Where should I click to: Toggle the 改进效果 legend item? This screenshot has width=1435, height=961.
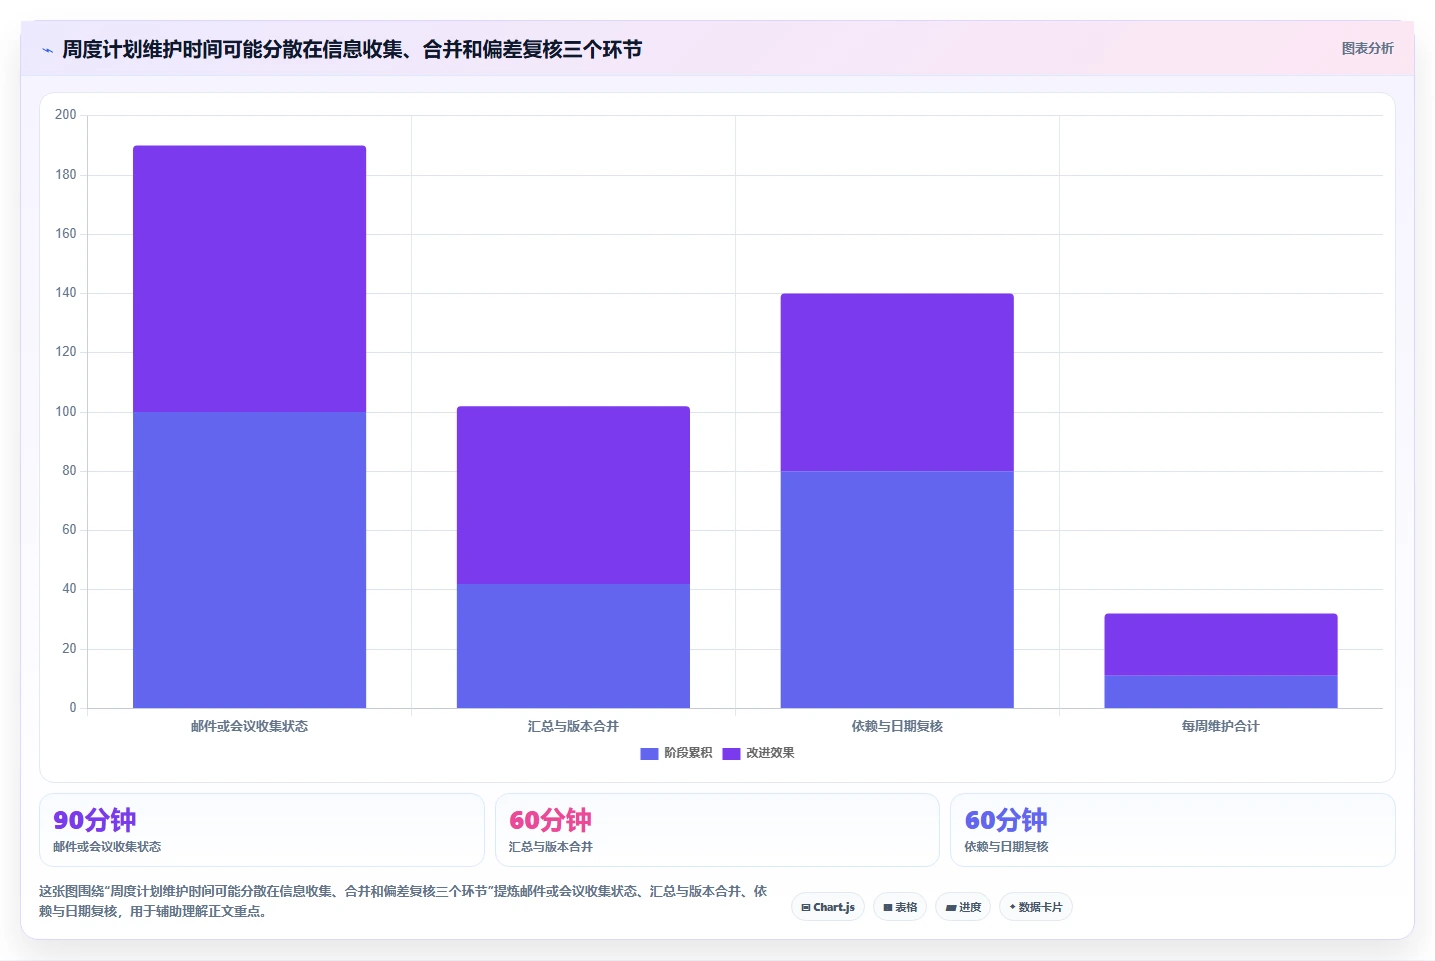point(758,753)
